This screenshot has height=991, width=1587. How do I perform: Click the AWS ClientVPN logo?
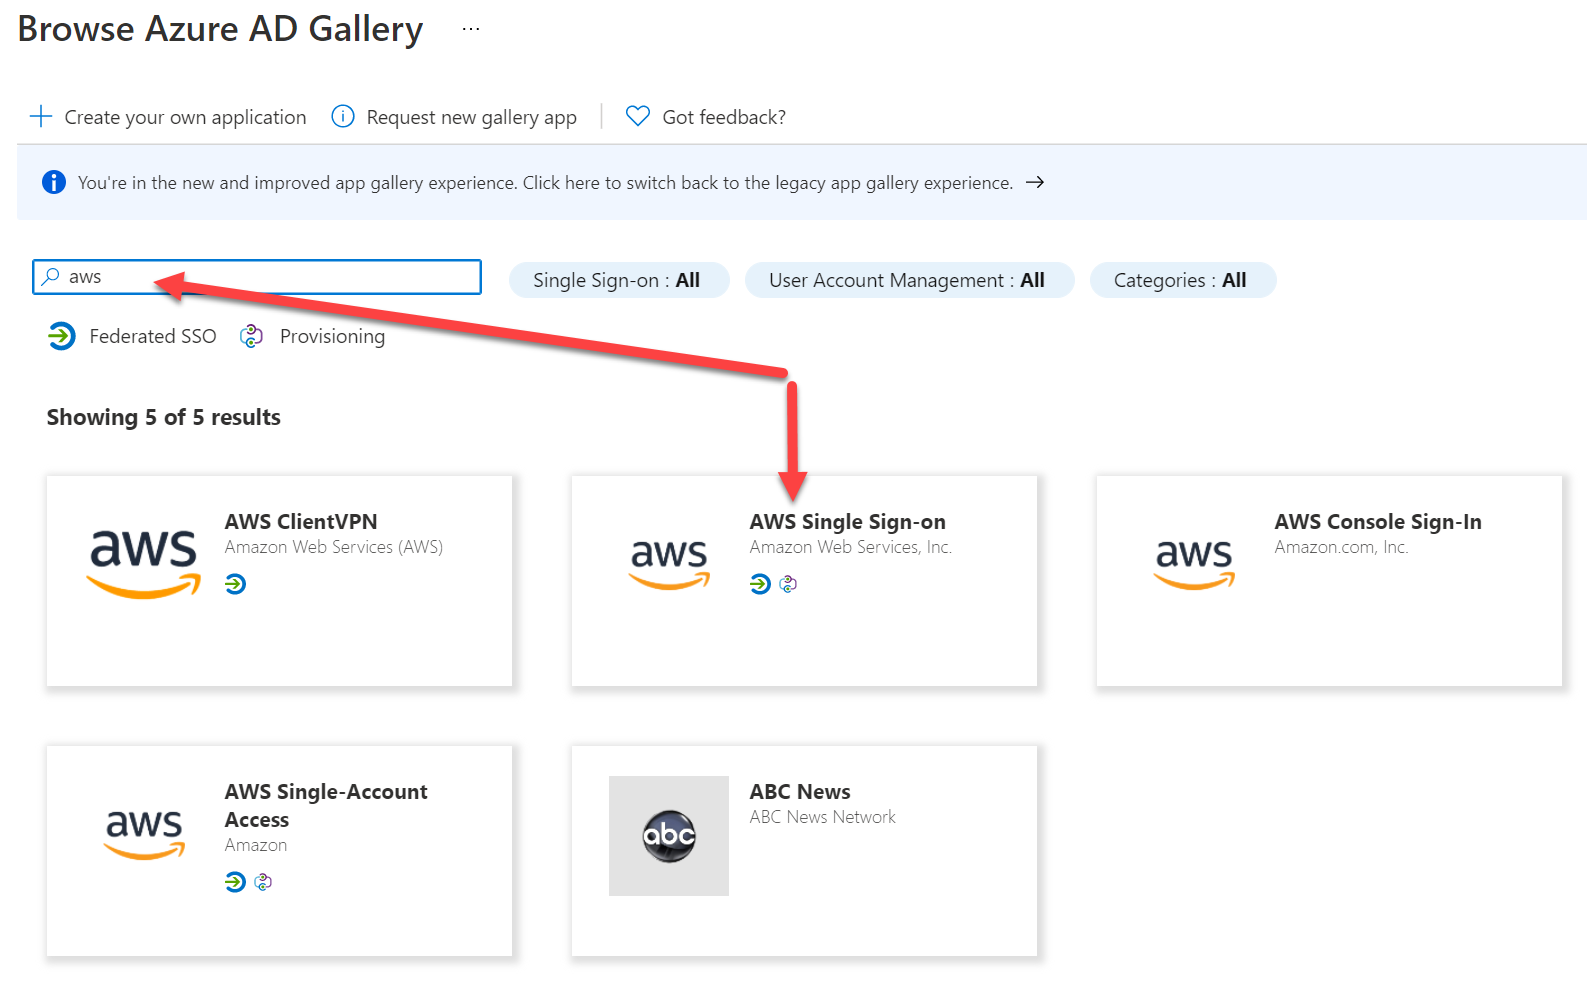pyautogui.click(x=144, y=562)
